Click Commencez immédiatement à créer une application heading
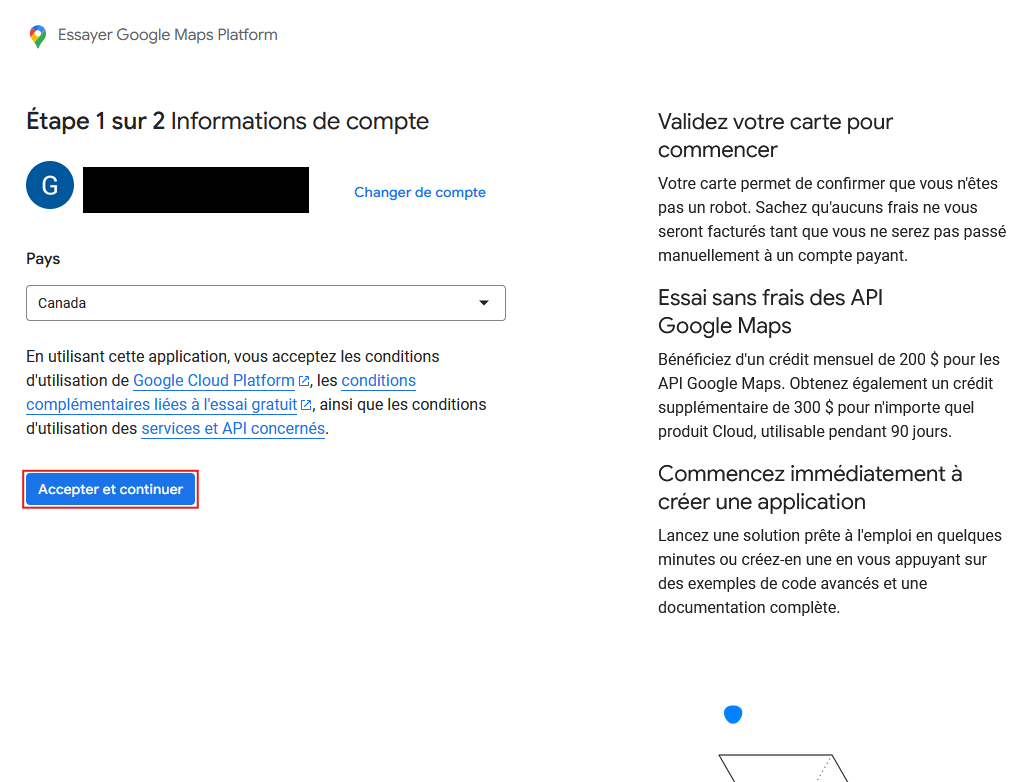 tap(810, 488)
